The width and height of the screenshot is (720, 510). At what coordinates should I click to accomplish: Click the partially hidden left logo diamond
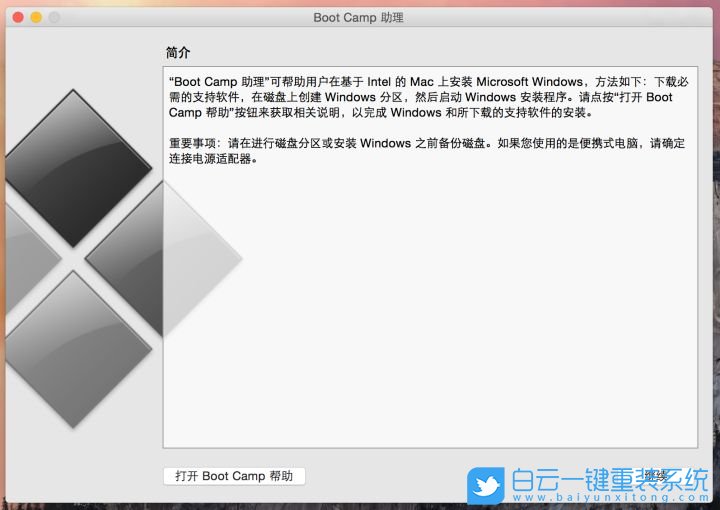(25, 257)
